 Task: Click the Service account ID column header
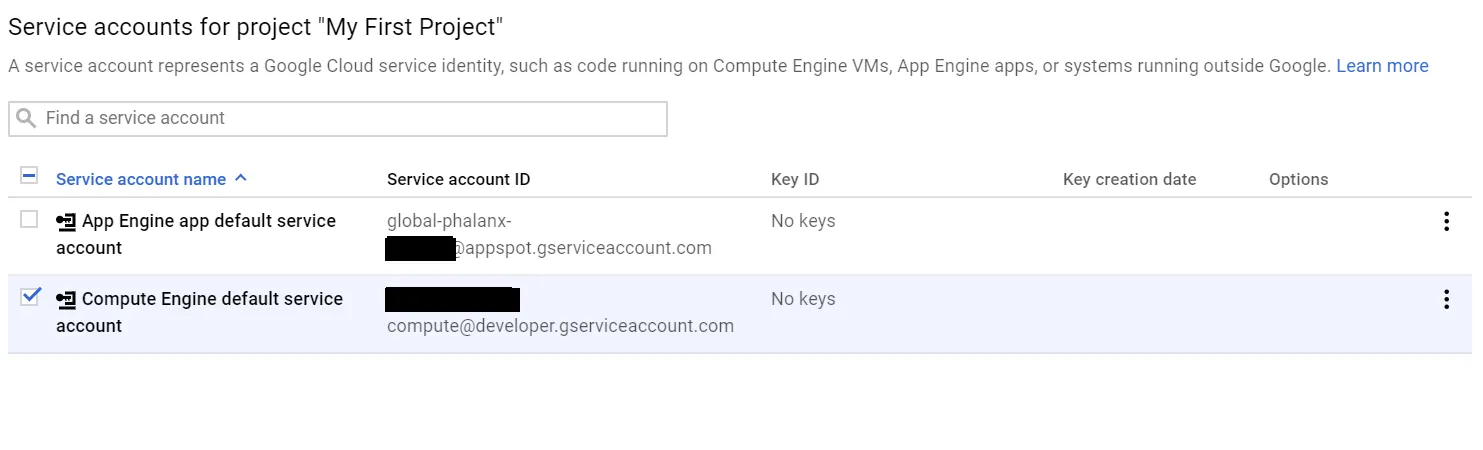(x=458, y=180)
